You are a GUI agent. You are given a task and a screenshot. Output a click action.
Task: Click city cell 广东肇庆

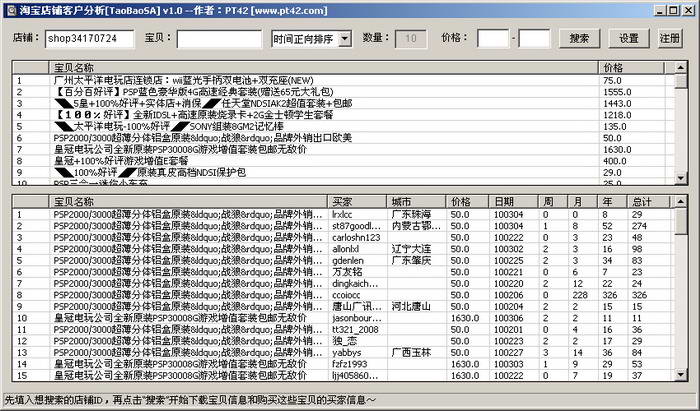click(411, 261)
